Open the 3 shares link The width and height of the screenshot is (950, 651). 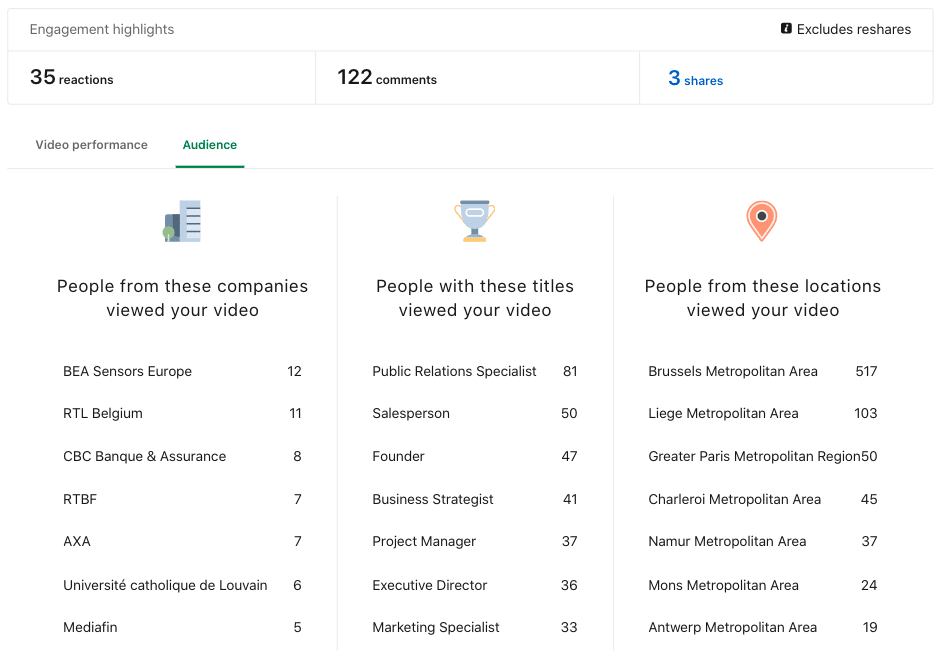[x=696, y=78]
